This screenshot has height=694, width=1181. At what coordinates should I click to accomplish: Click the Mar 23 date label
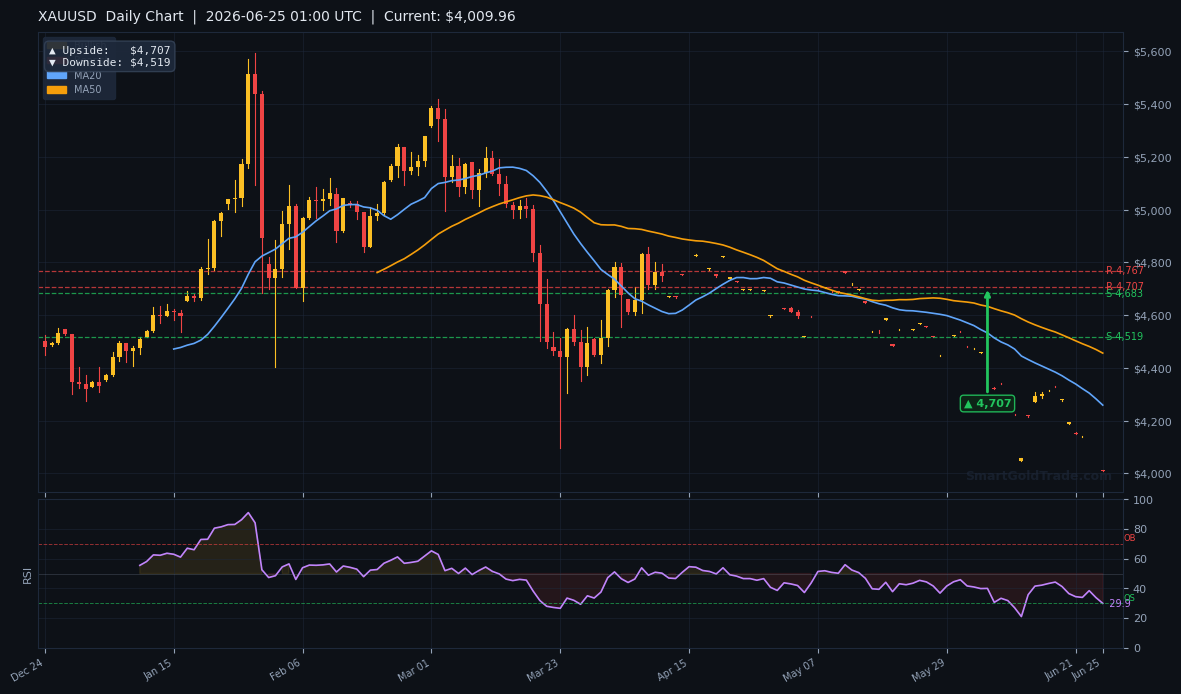(x=542, y=670)
